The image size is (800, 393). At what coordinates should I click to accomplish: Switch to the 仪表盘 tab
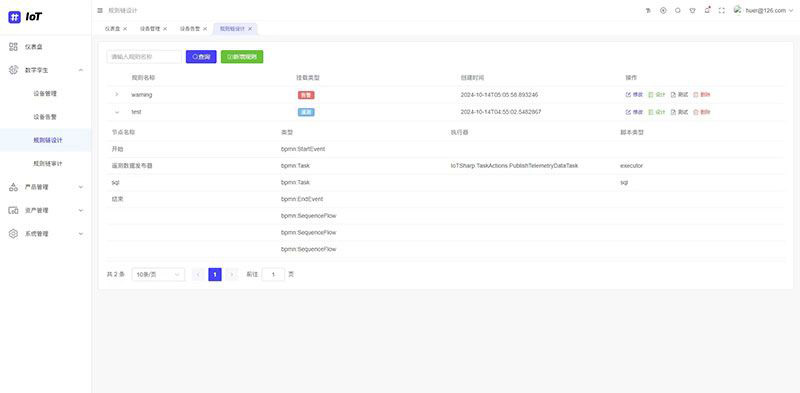112,29
